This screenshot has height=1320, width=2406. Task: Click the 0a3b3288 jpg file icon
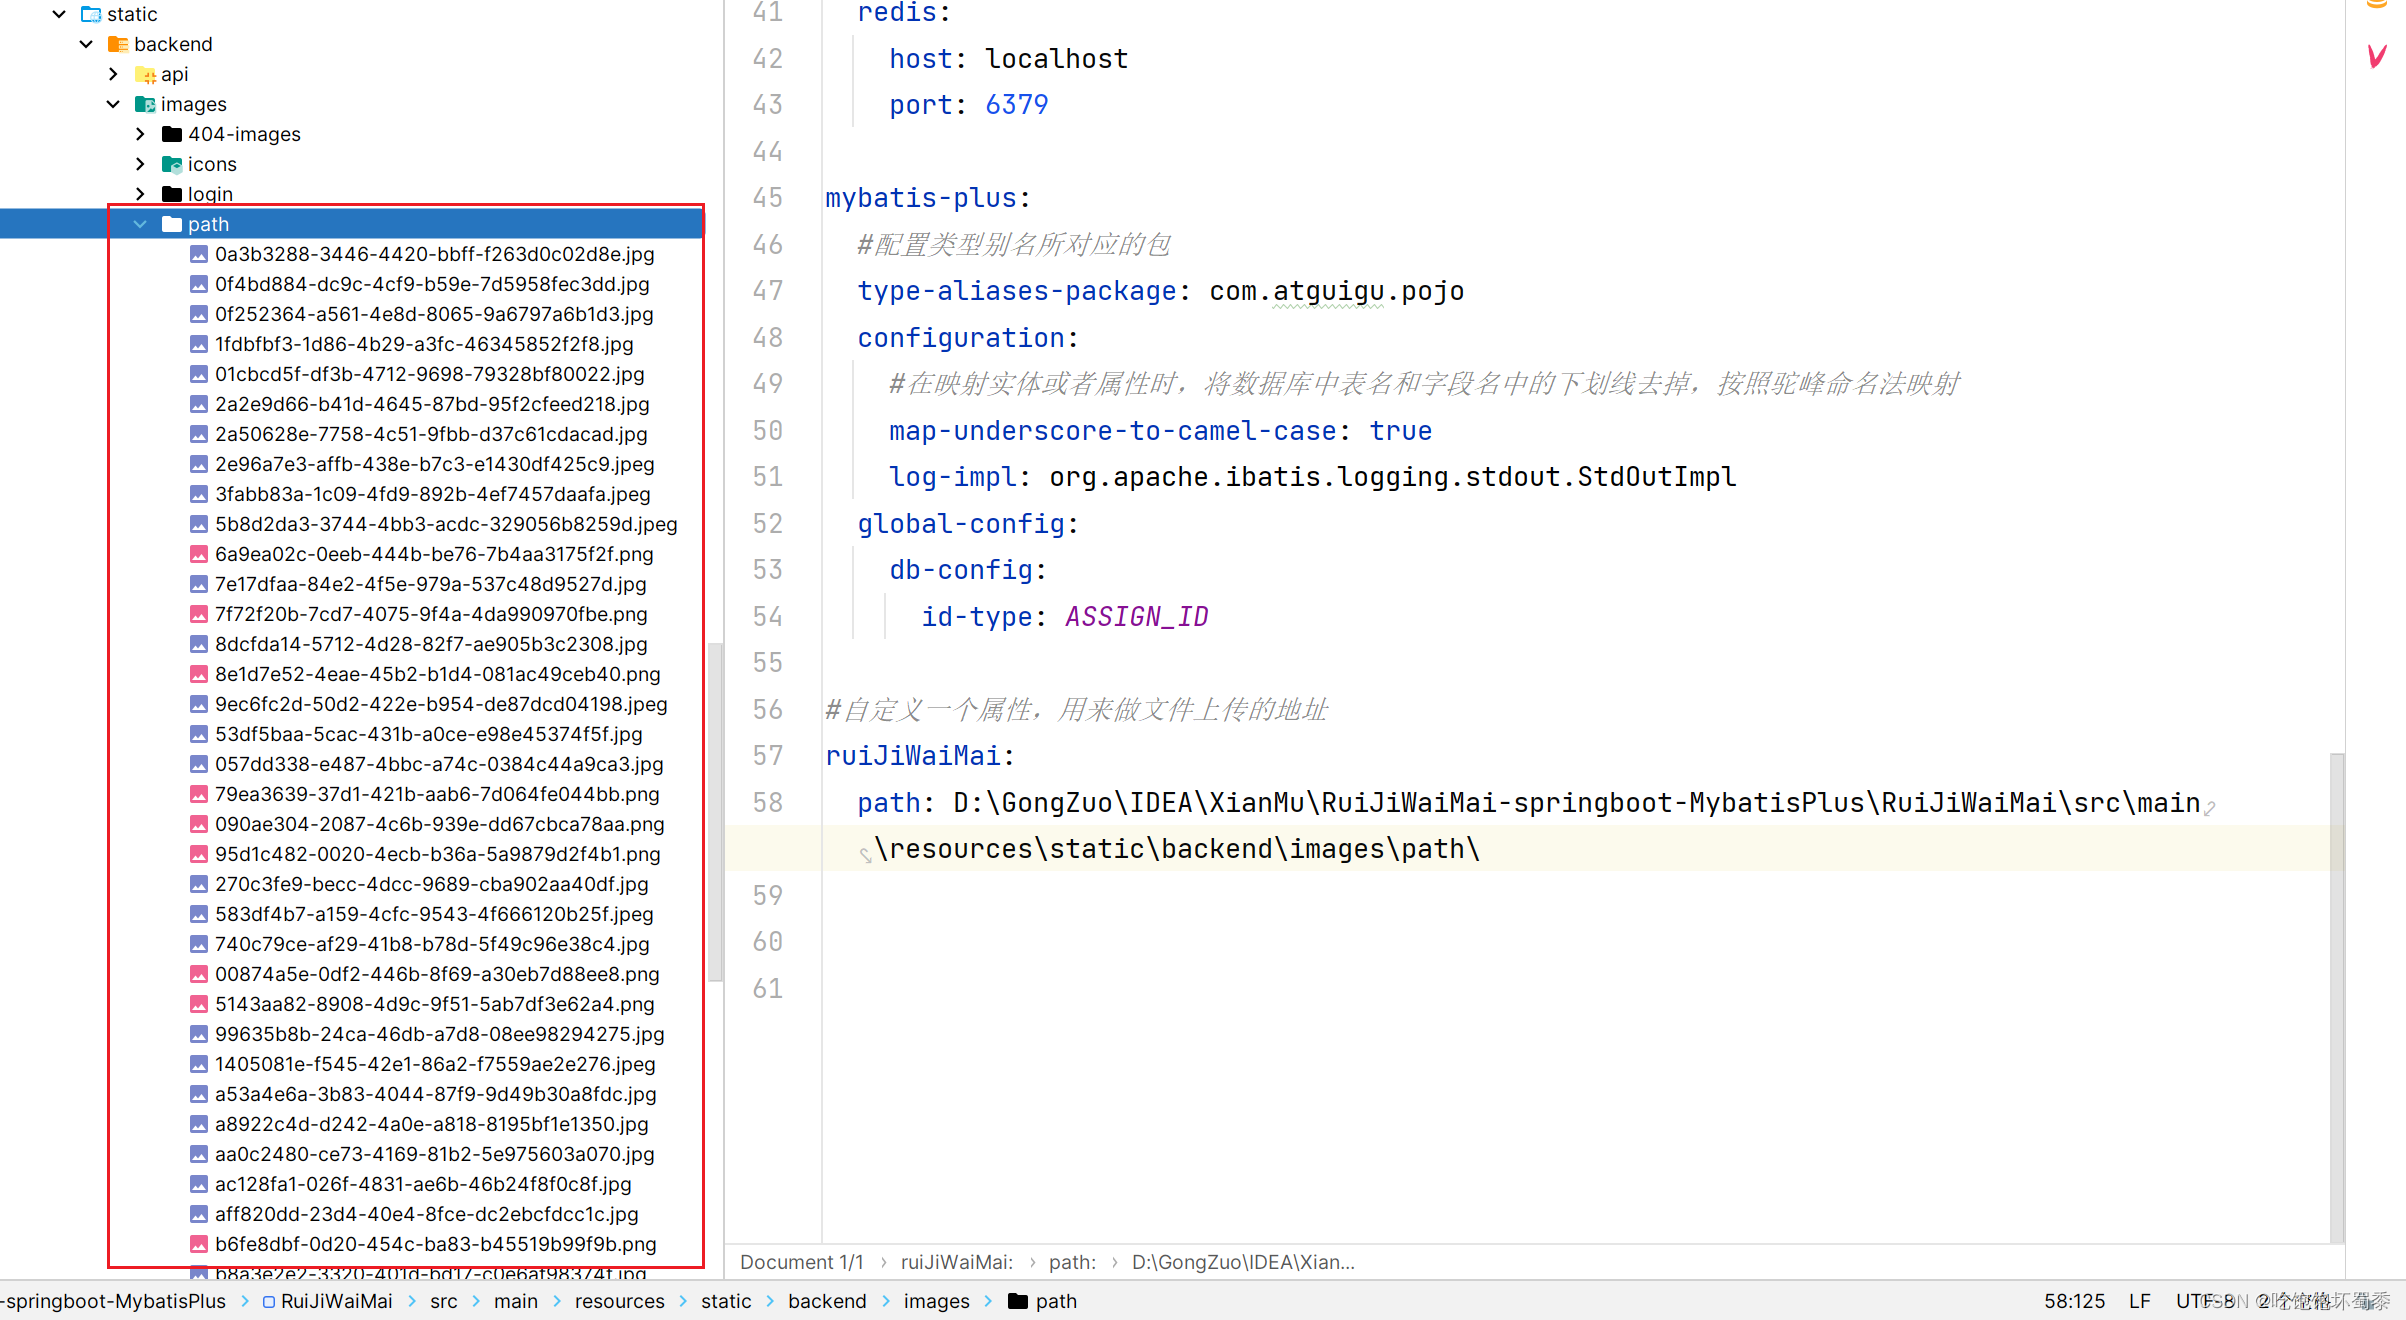tap(199, 254)
